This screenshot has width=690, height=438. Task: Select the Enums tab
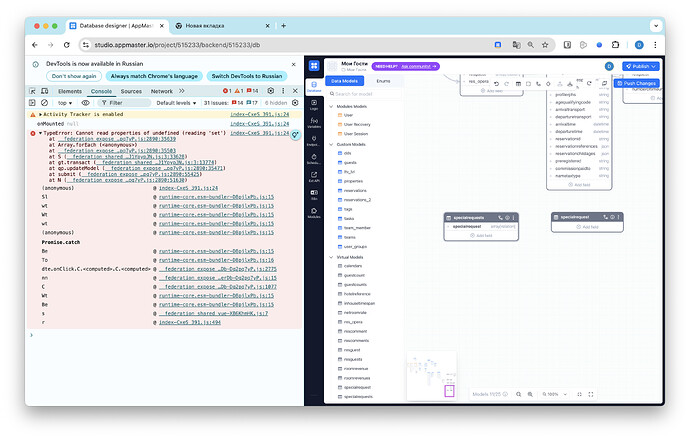tap(383, 81)
